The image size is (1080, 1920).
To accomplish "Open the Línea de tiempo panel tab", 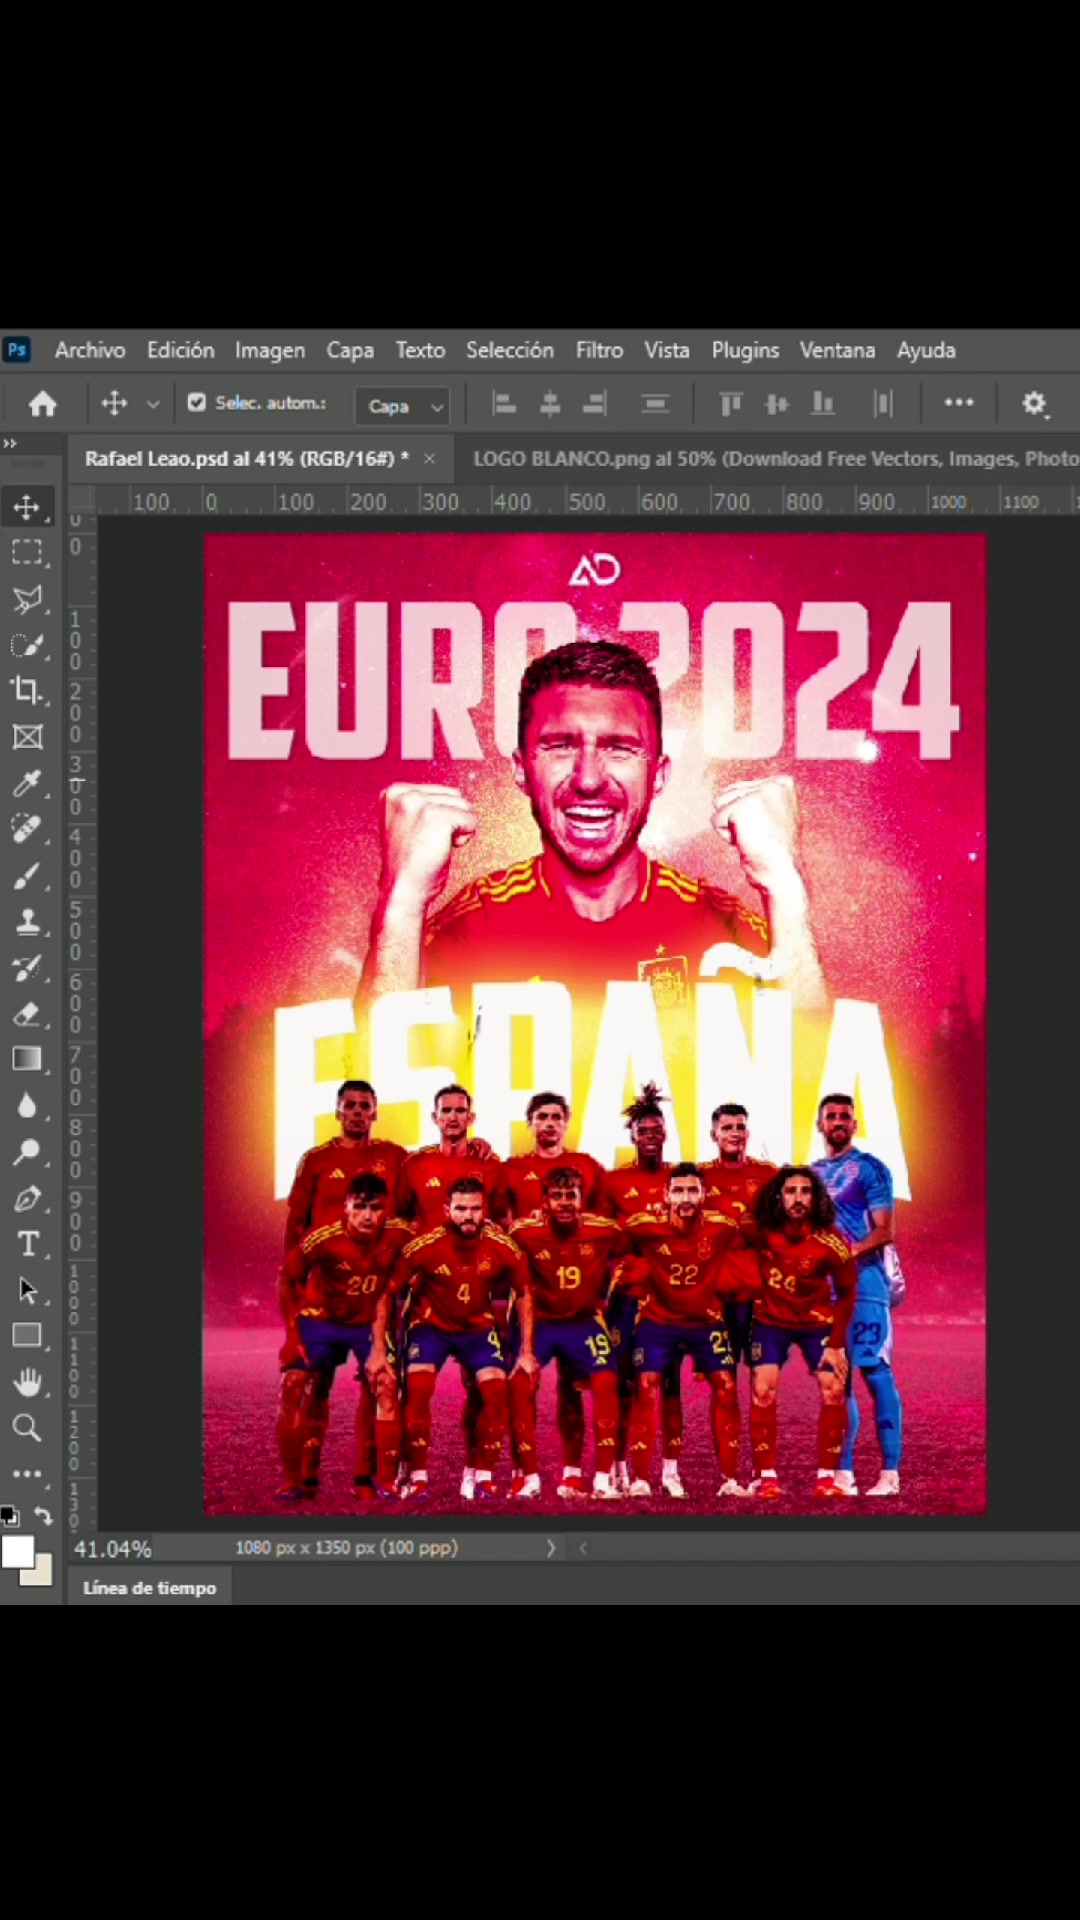I will (x=150, y=1588).
